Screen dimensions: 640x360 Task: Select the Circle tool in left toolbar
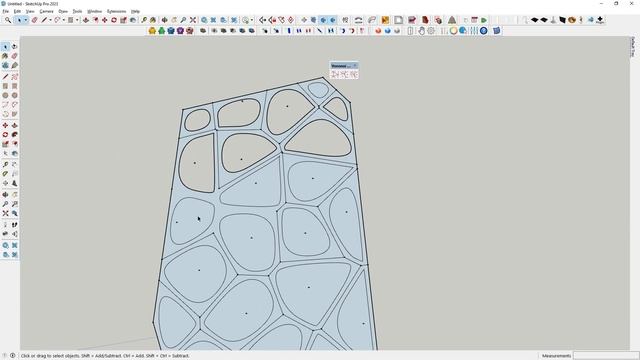coord(5,95)
